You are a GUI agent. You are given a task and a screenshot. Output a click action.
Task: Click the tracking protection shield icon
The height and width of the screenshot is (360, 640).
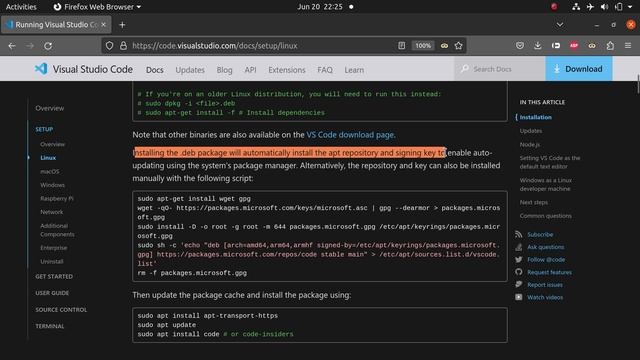click(x=109, y=46)
